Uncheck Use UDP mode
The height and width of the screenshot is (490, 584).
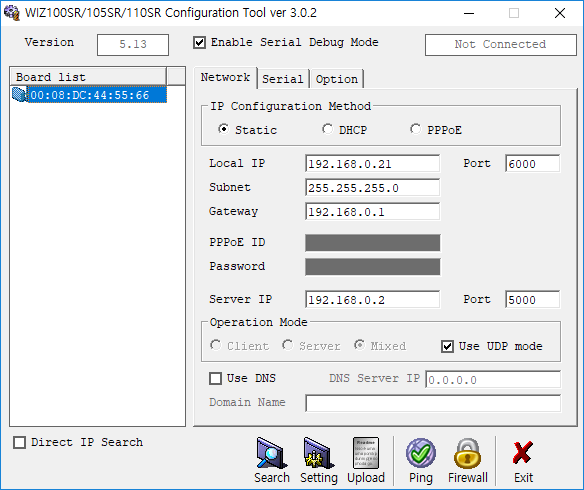point(447,346)
